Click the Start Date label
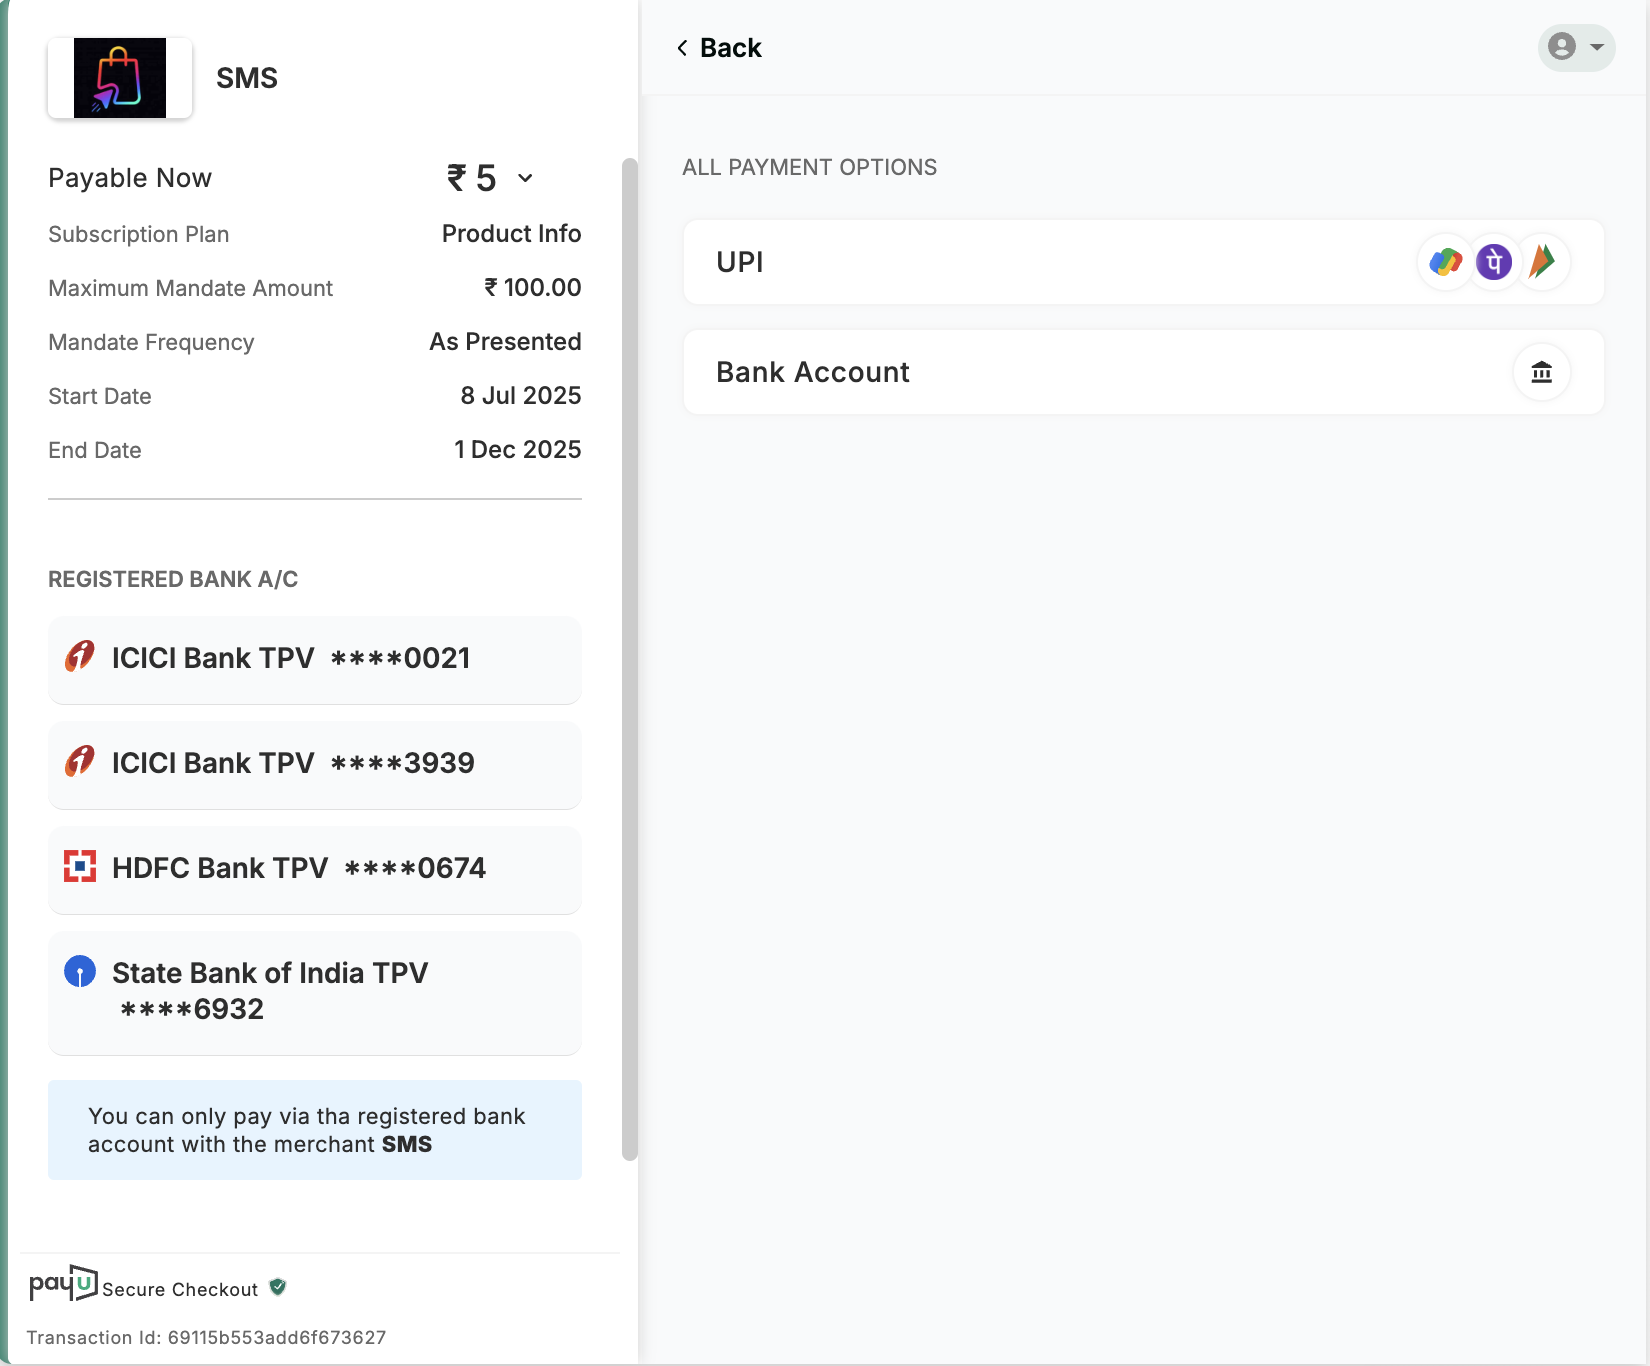The image size is (1650, 1366). [99, 396]
